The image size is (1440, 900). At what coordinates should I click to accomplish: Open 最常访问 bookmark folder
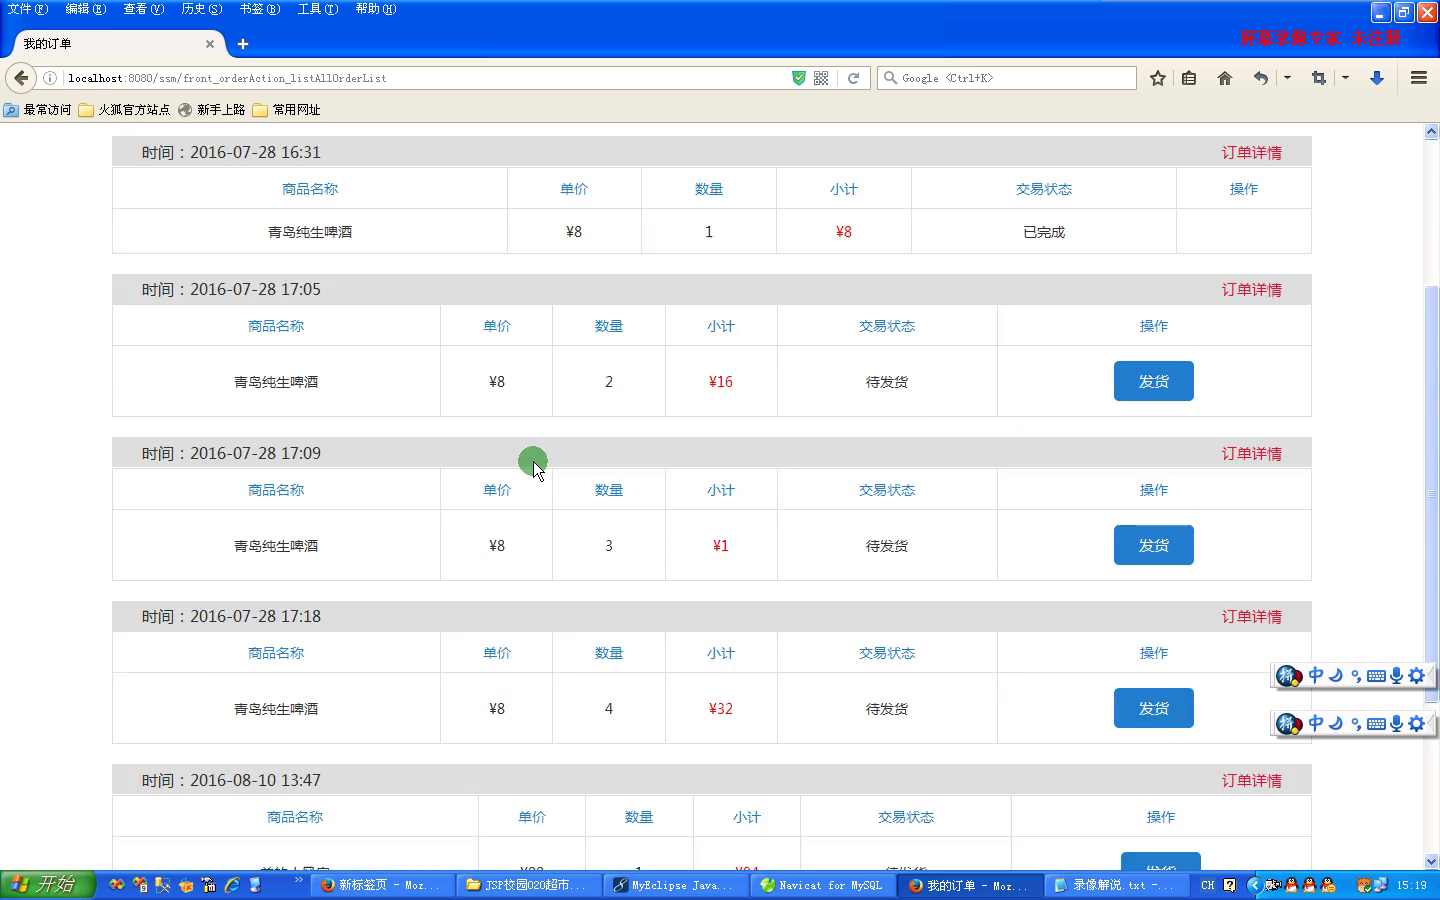pos(38,110)
